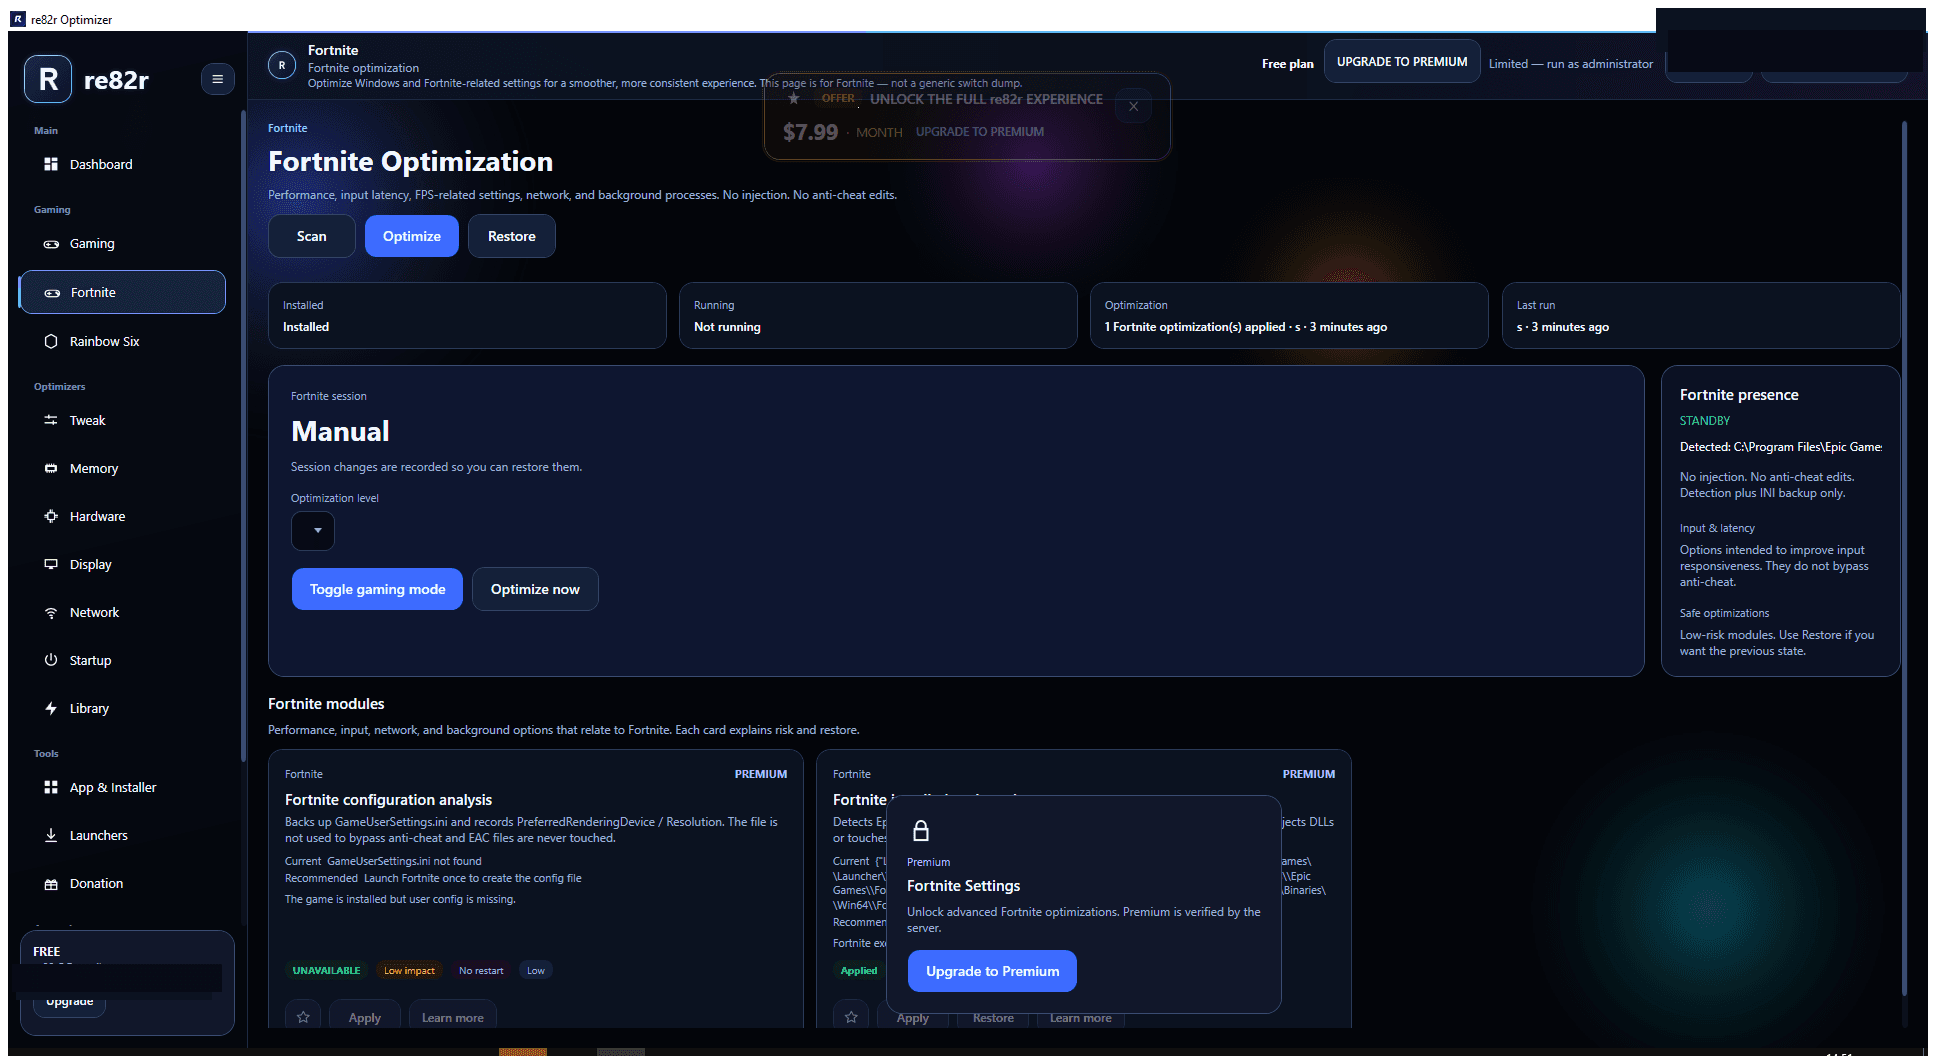Click the Restore button beside Optimize
Image resolution: width=1936 pixels, height=1056 pixels.
pos(512,236)
